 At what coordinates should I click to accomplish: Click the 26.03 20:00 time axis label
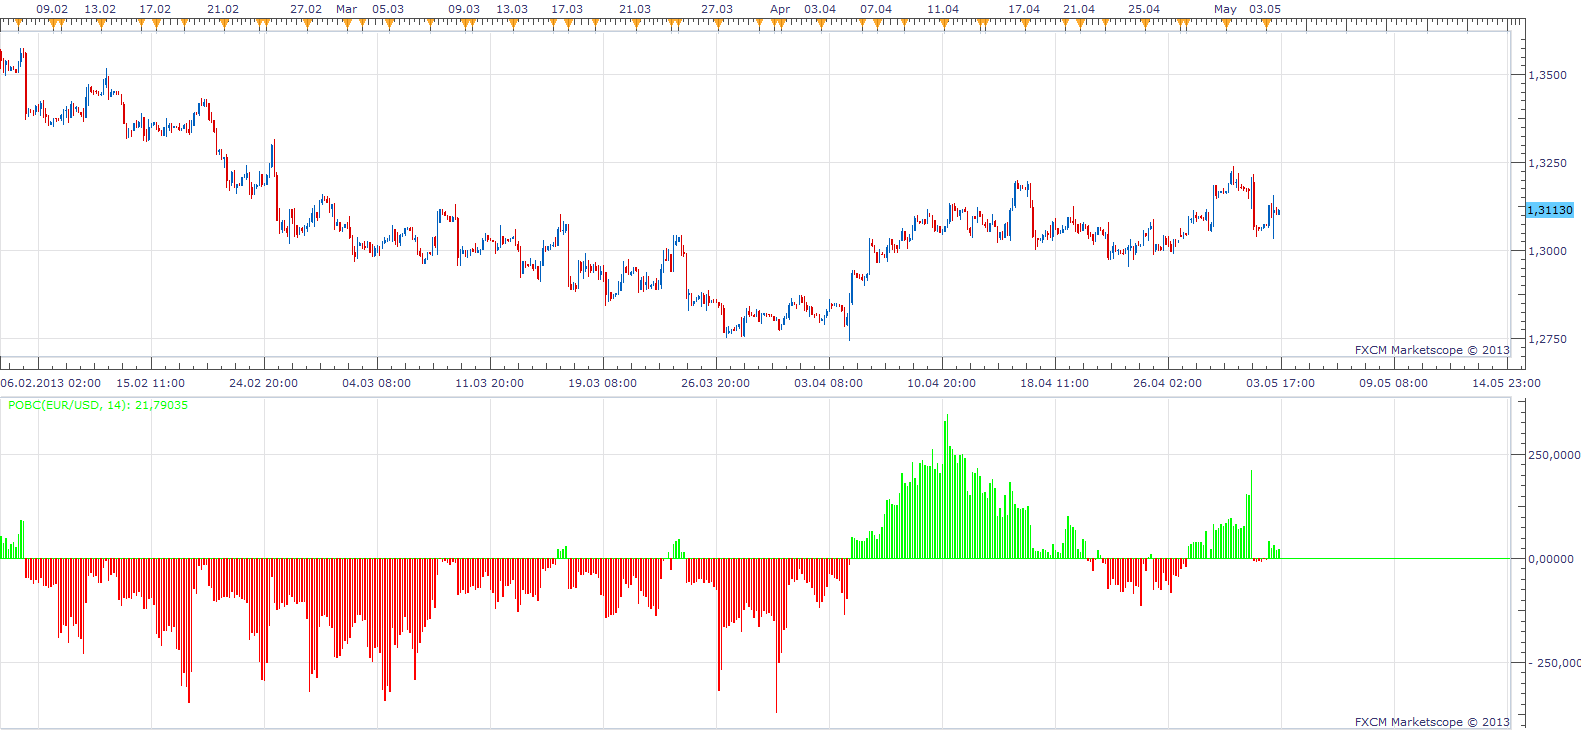tap(716, 383)
